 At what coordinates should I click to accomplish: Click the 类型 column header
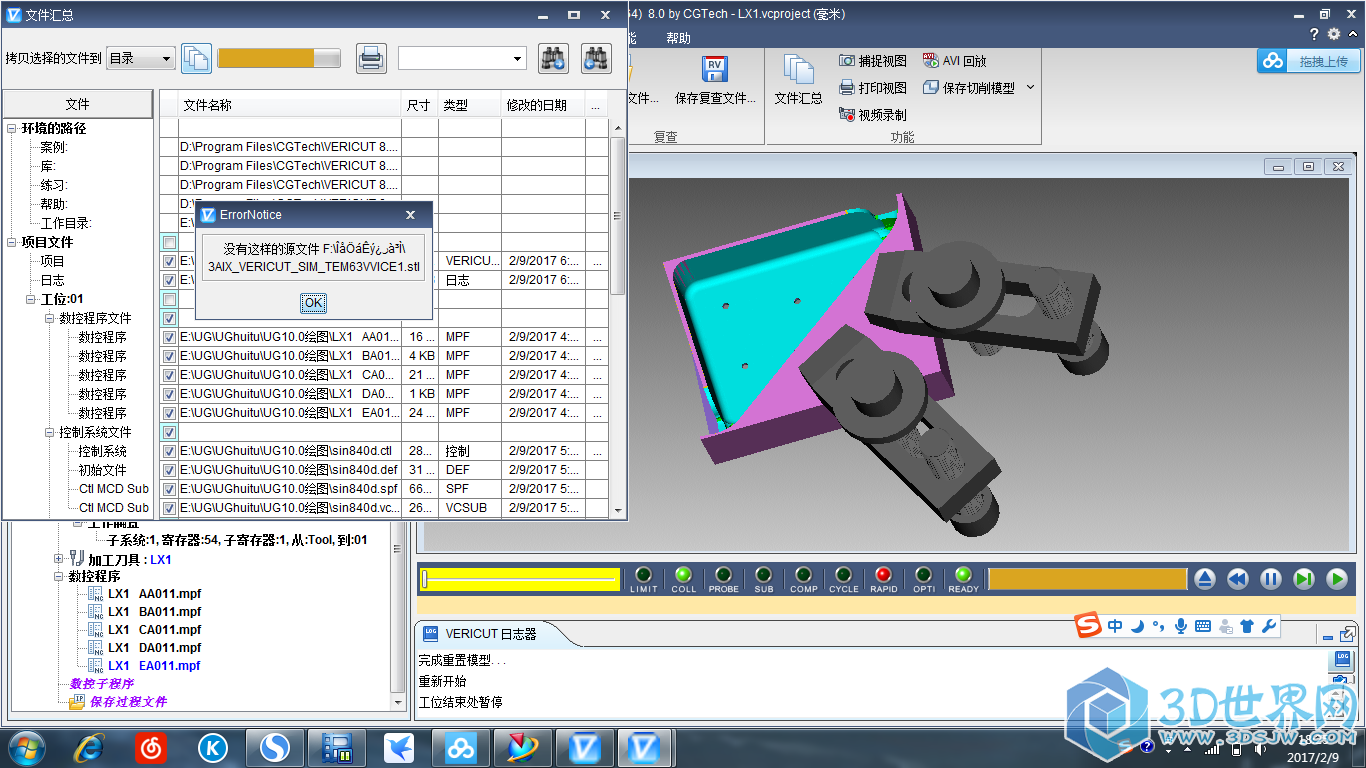pos(470,105)
